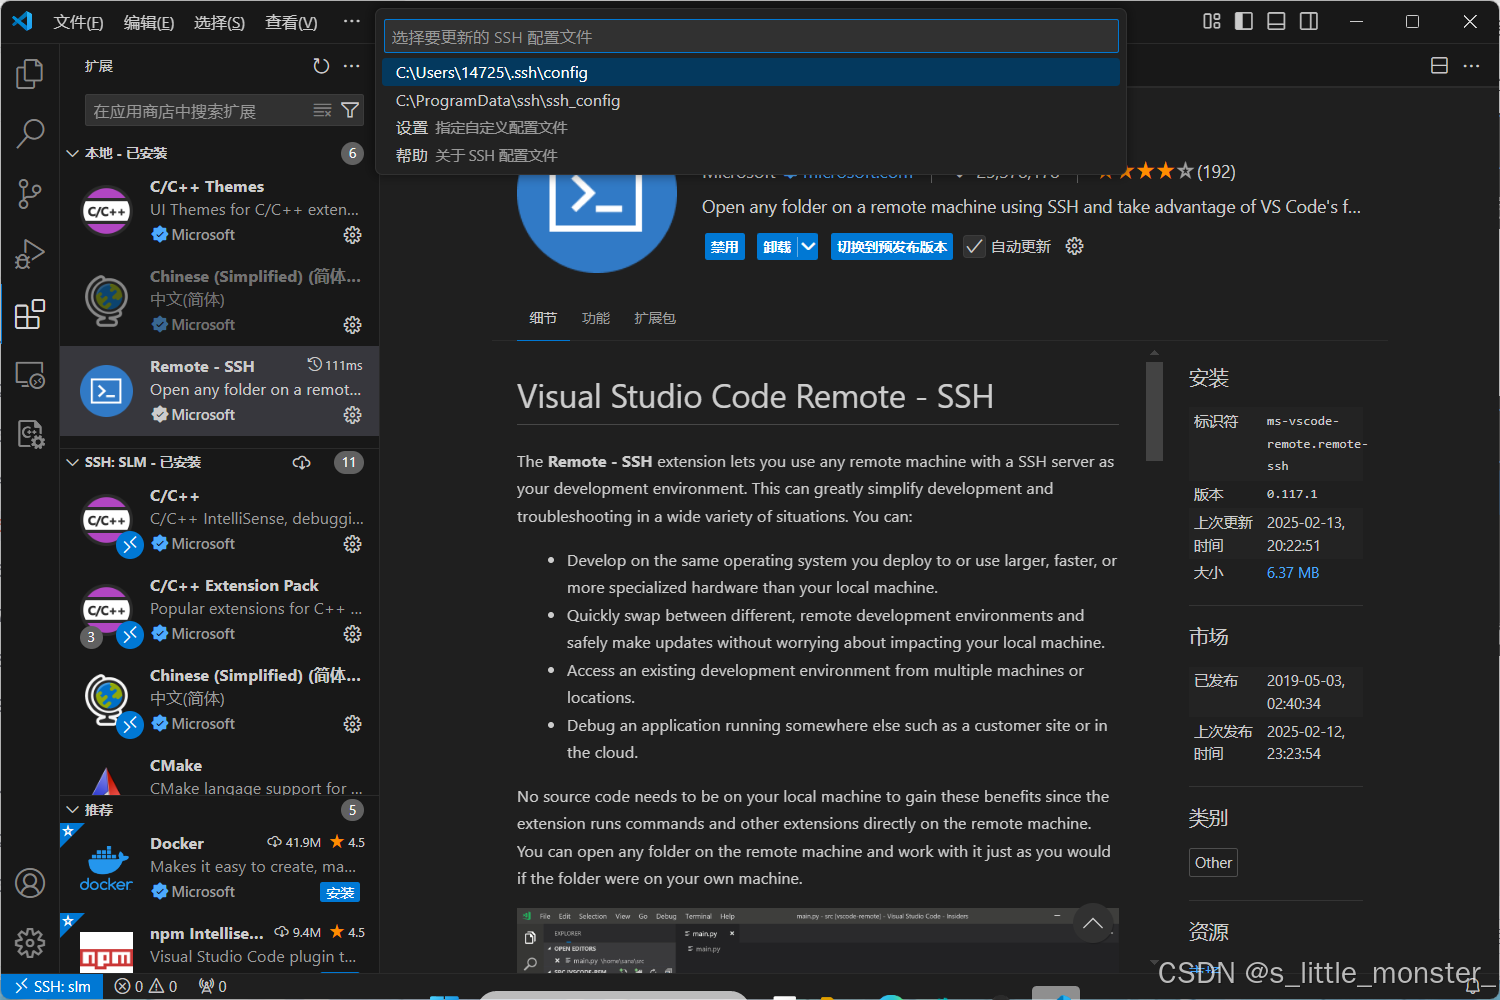Click the scroll-to-top arrow button
This screenshot has height=1000, width=1500.
pos(1093,924)
